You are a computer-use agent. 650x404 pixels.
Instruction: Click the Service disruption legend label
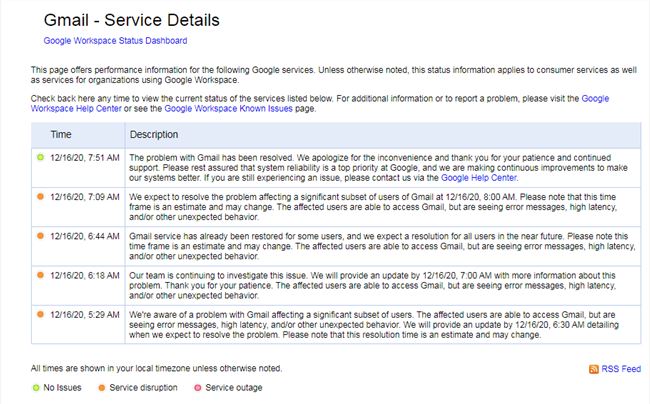tap(143, 388)
